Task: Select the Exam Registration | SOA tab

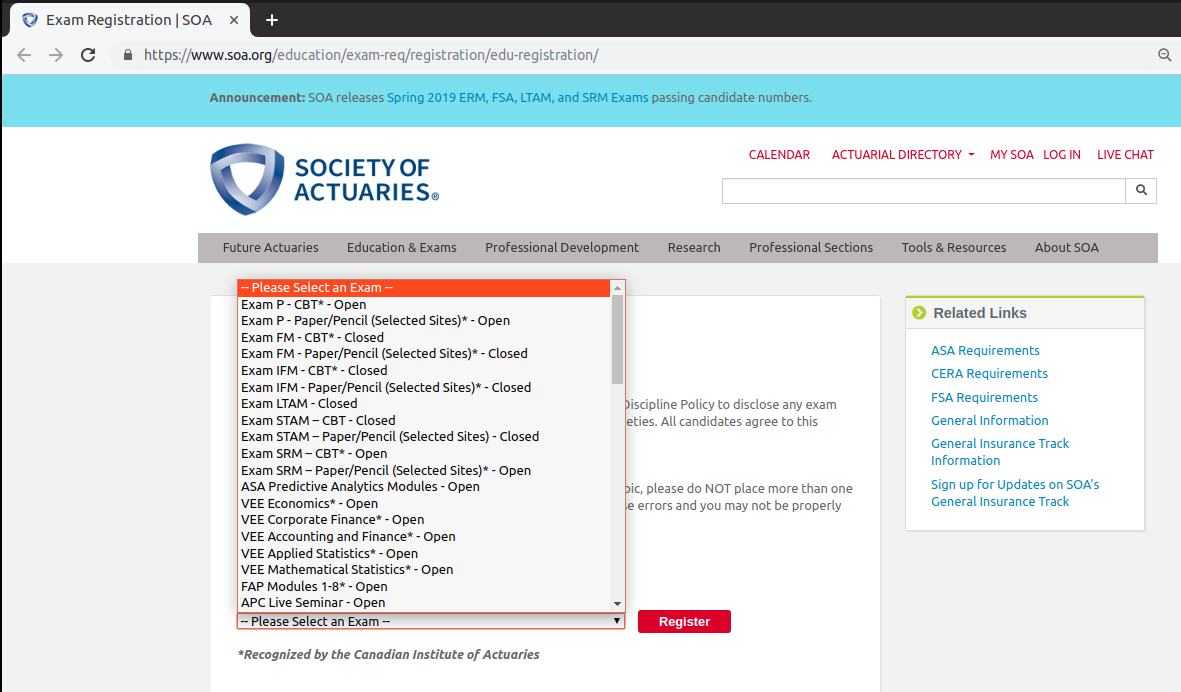Action: [x=129, y=20]
